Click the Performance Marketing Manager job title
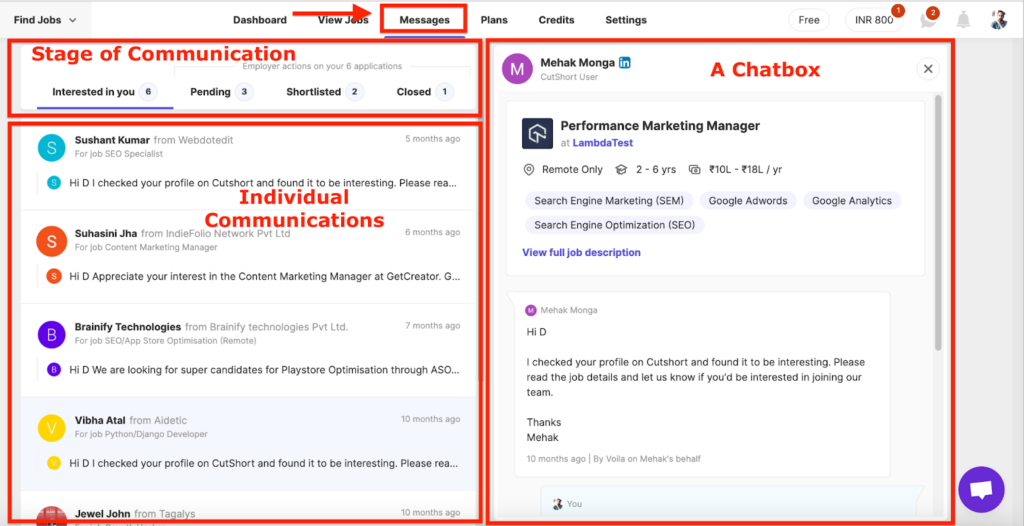The image size is (1024, 526). pos(660,126)
